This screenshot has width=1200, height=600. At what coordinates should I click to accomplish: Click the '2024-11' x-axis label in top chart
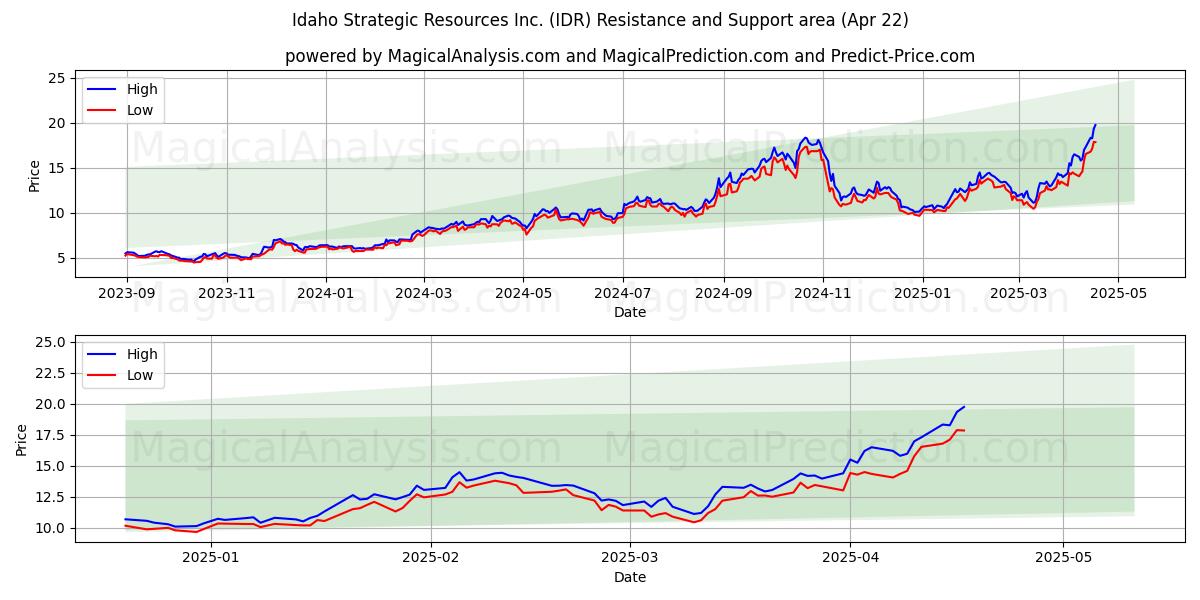point(823,293)
